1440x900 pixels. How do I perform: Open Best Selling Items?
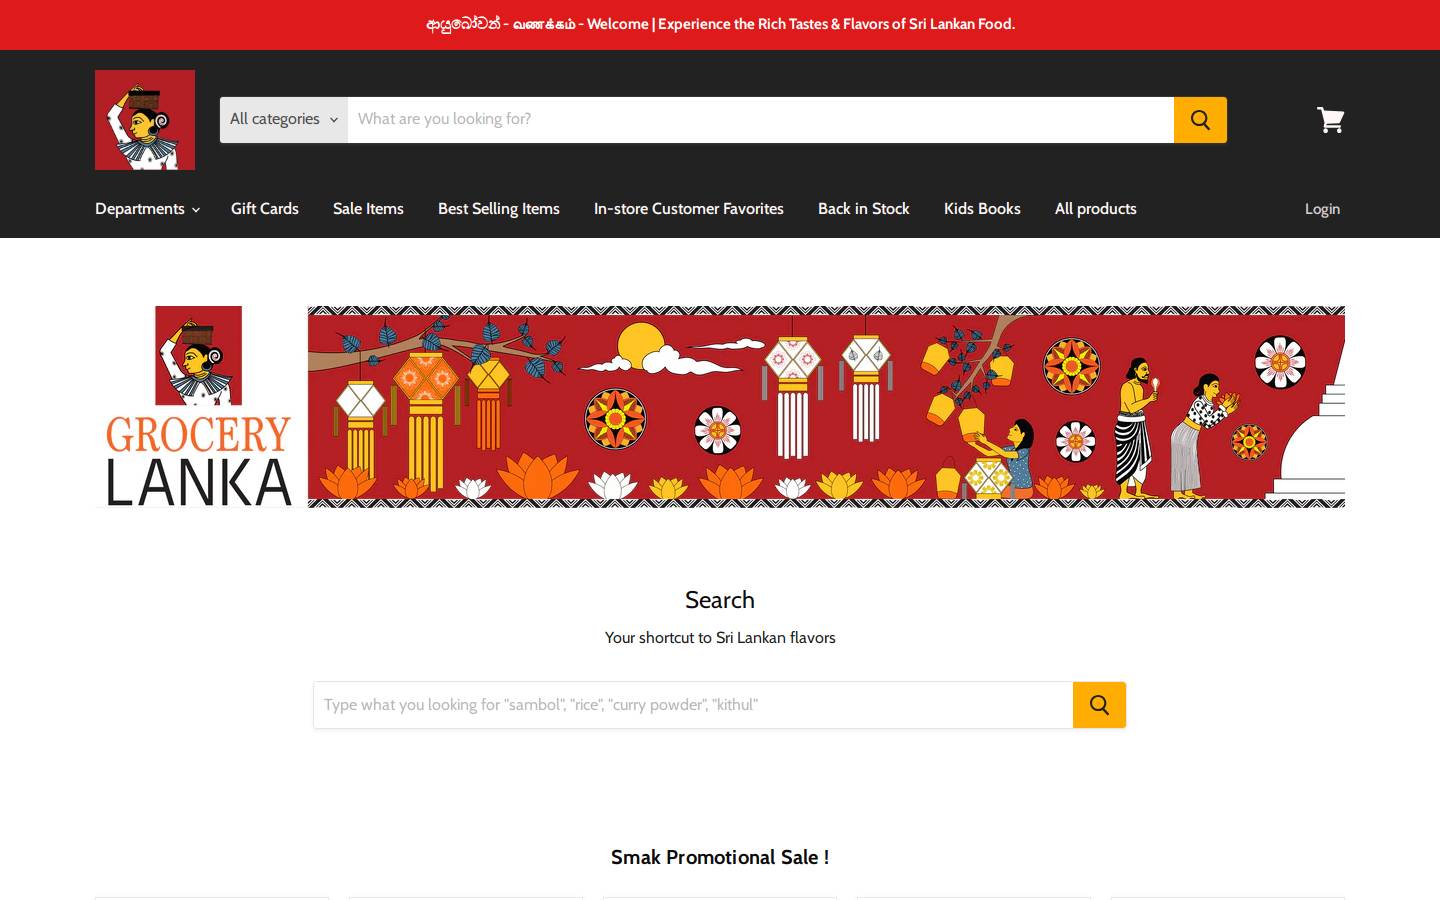tap(499, 209)
